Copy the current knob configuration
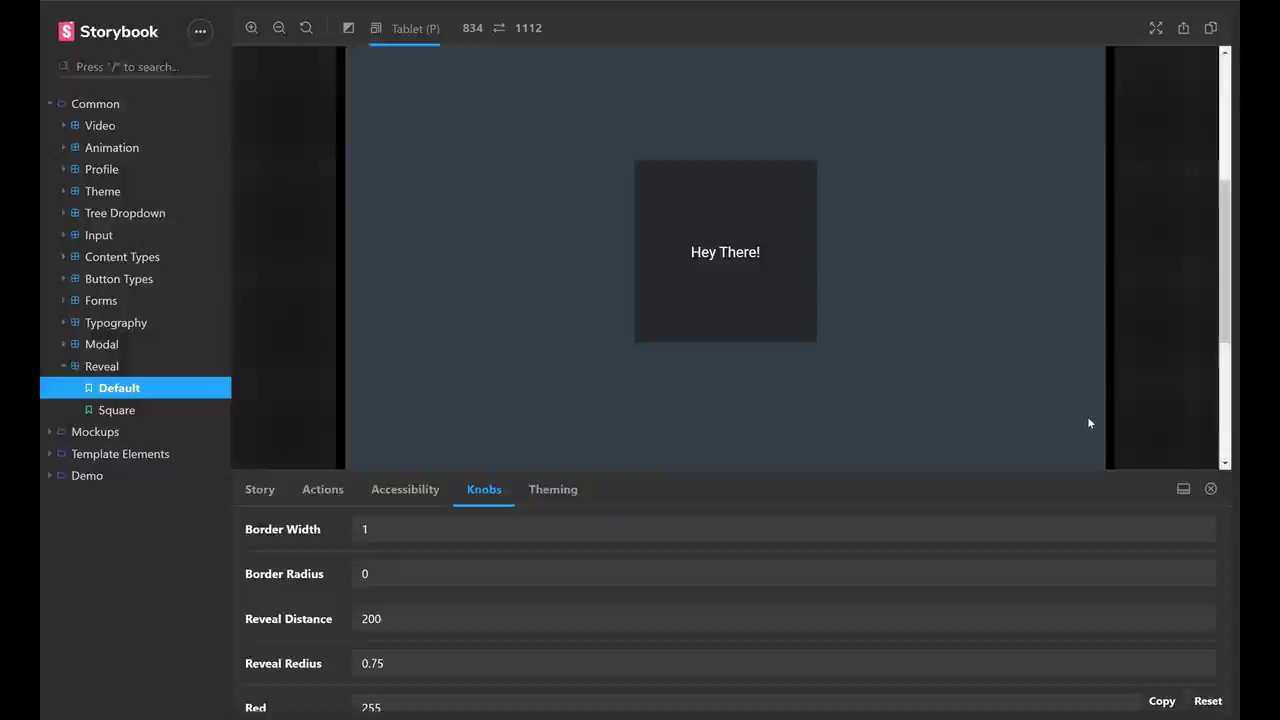 pyautogui.click(x=1162, y=701)
